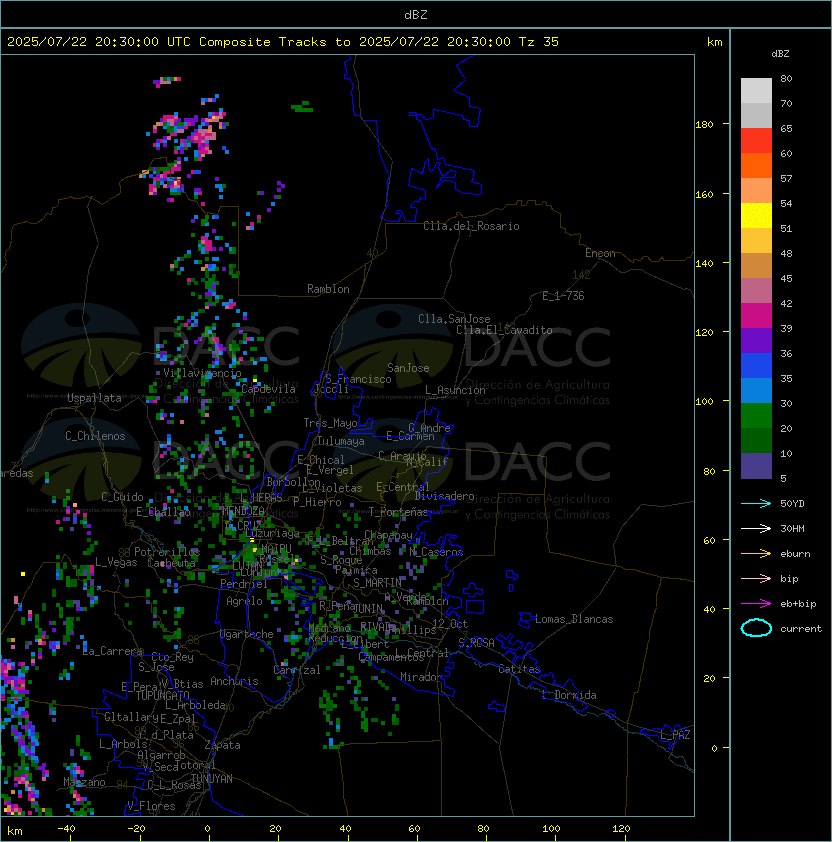
Task: Click the 'E_1-736' map label
Action: coord(563,296)
